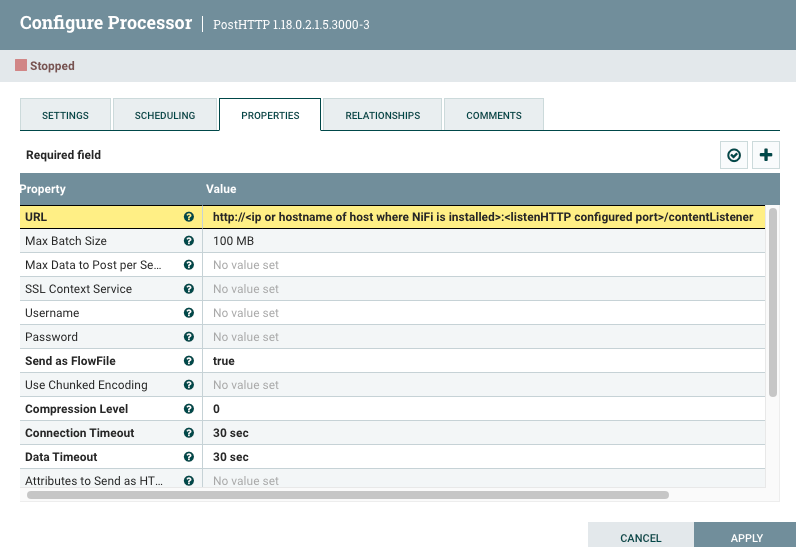The image size is (796, 547).
Task: Select the SSL Context Service property name
Action: [x=79, y=289]
